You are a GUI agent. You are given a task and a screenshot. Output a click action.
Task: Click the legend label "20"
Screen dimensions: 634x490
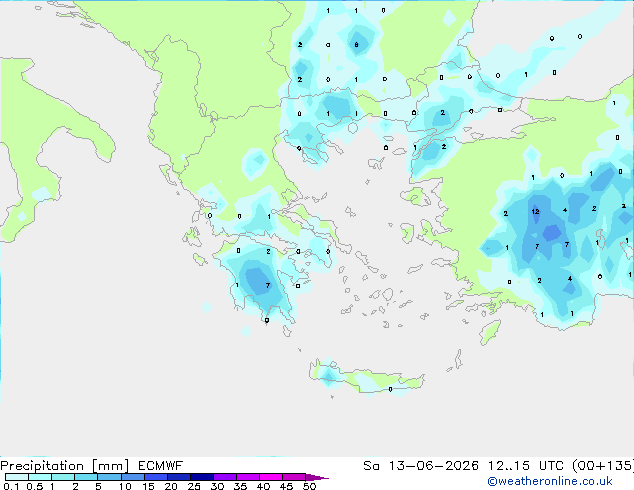coord(171,486)
